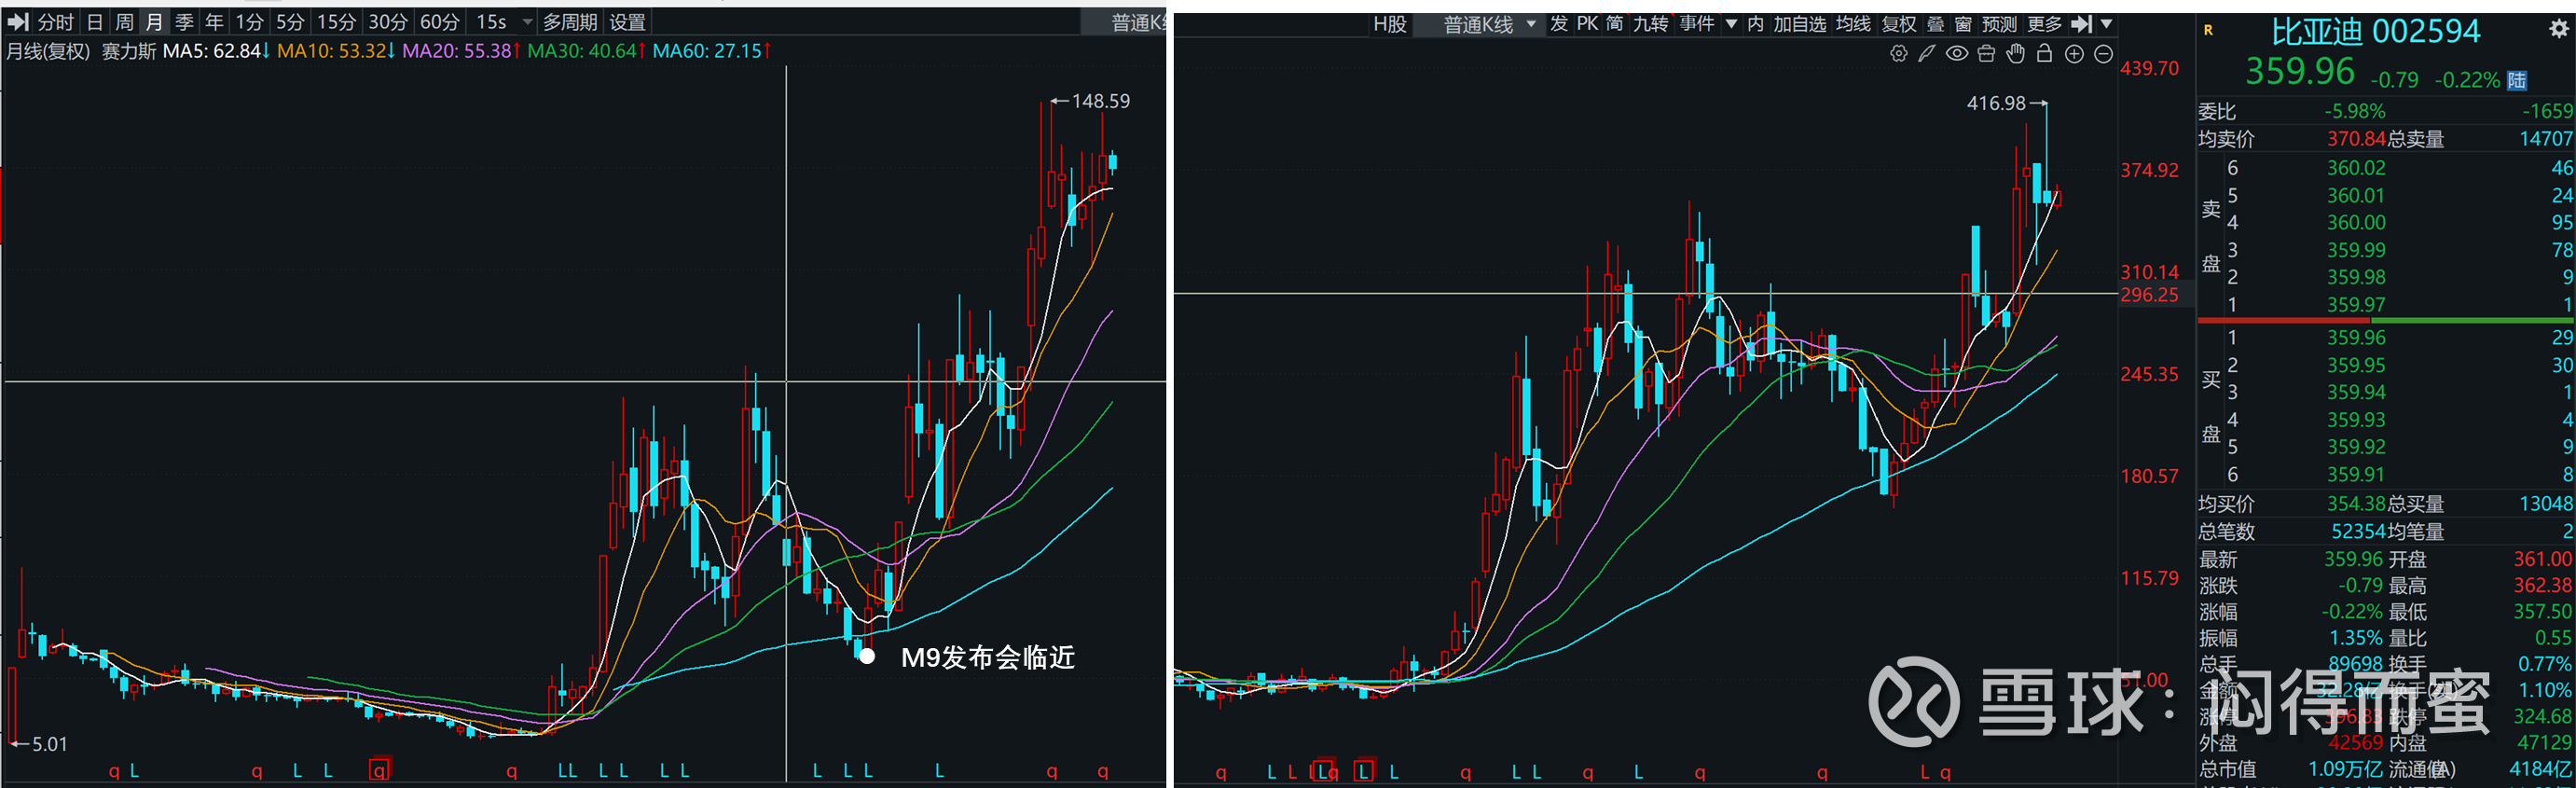Switch to the 日 daily period tab
This screenshot has height=788, width=2576.
click(x=94, y=22)
